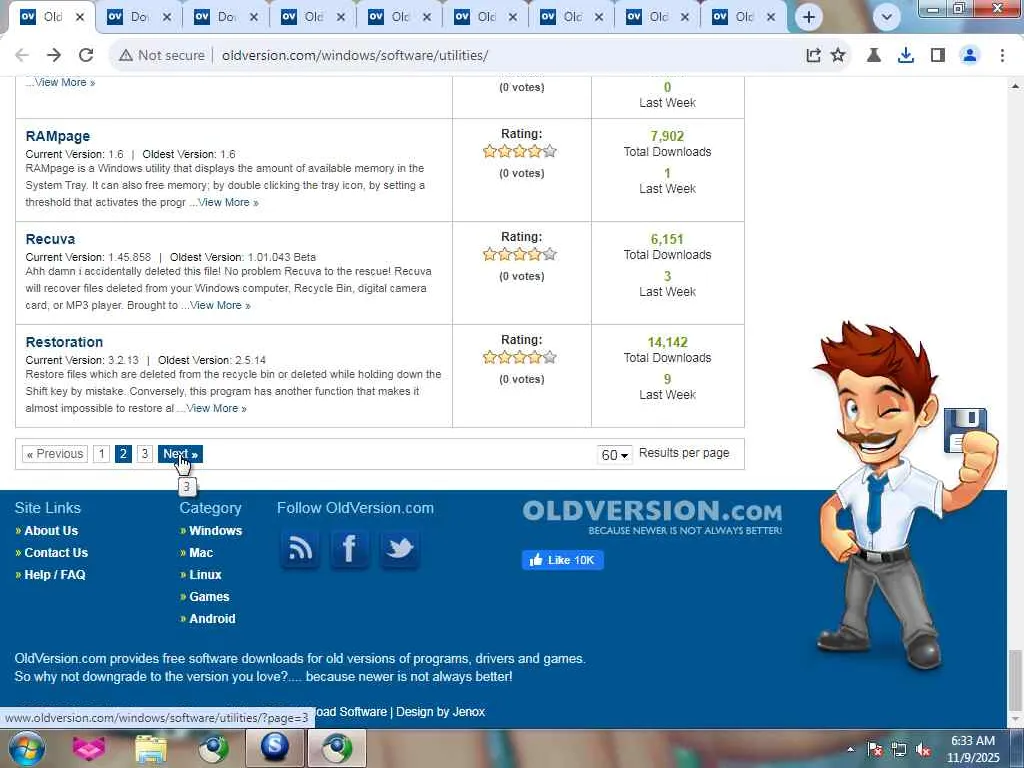
Task: Open Windows Explorer folder in taskbar
Action: 151,748
